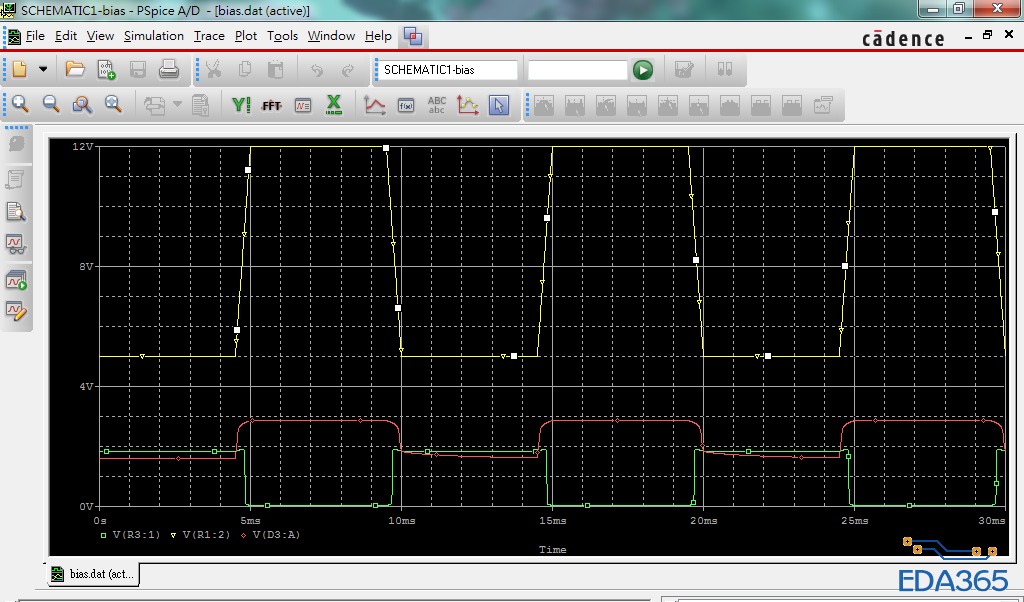Open the Simulation menu

(154, 36)
